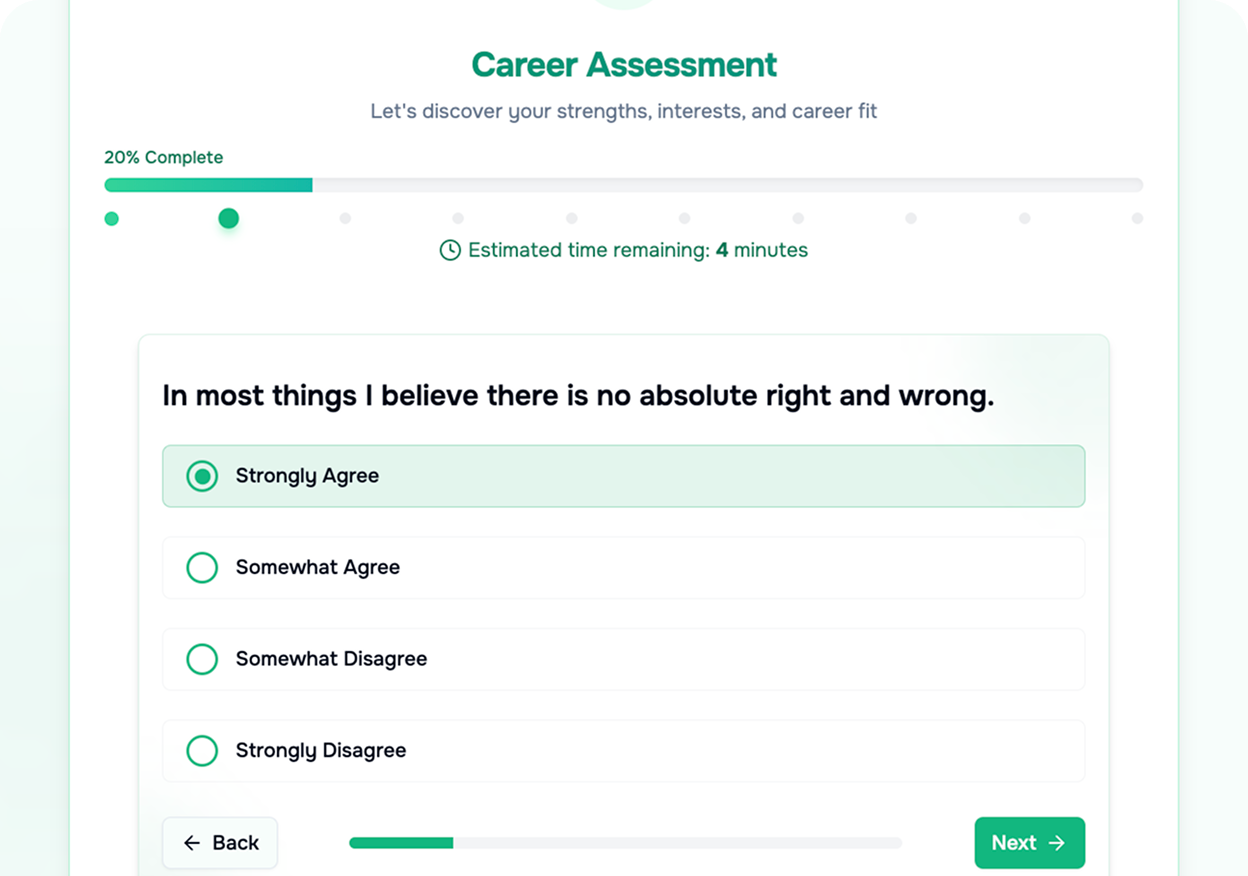Go to the Next question
Screen dimensions: 1248x876
(1029, 843)
